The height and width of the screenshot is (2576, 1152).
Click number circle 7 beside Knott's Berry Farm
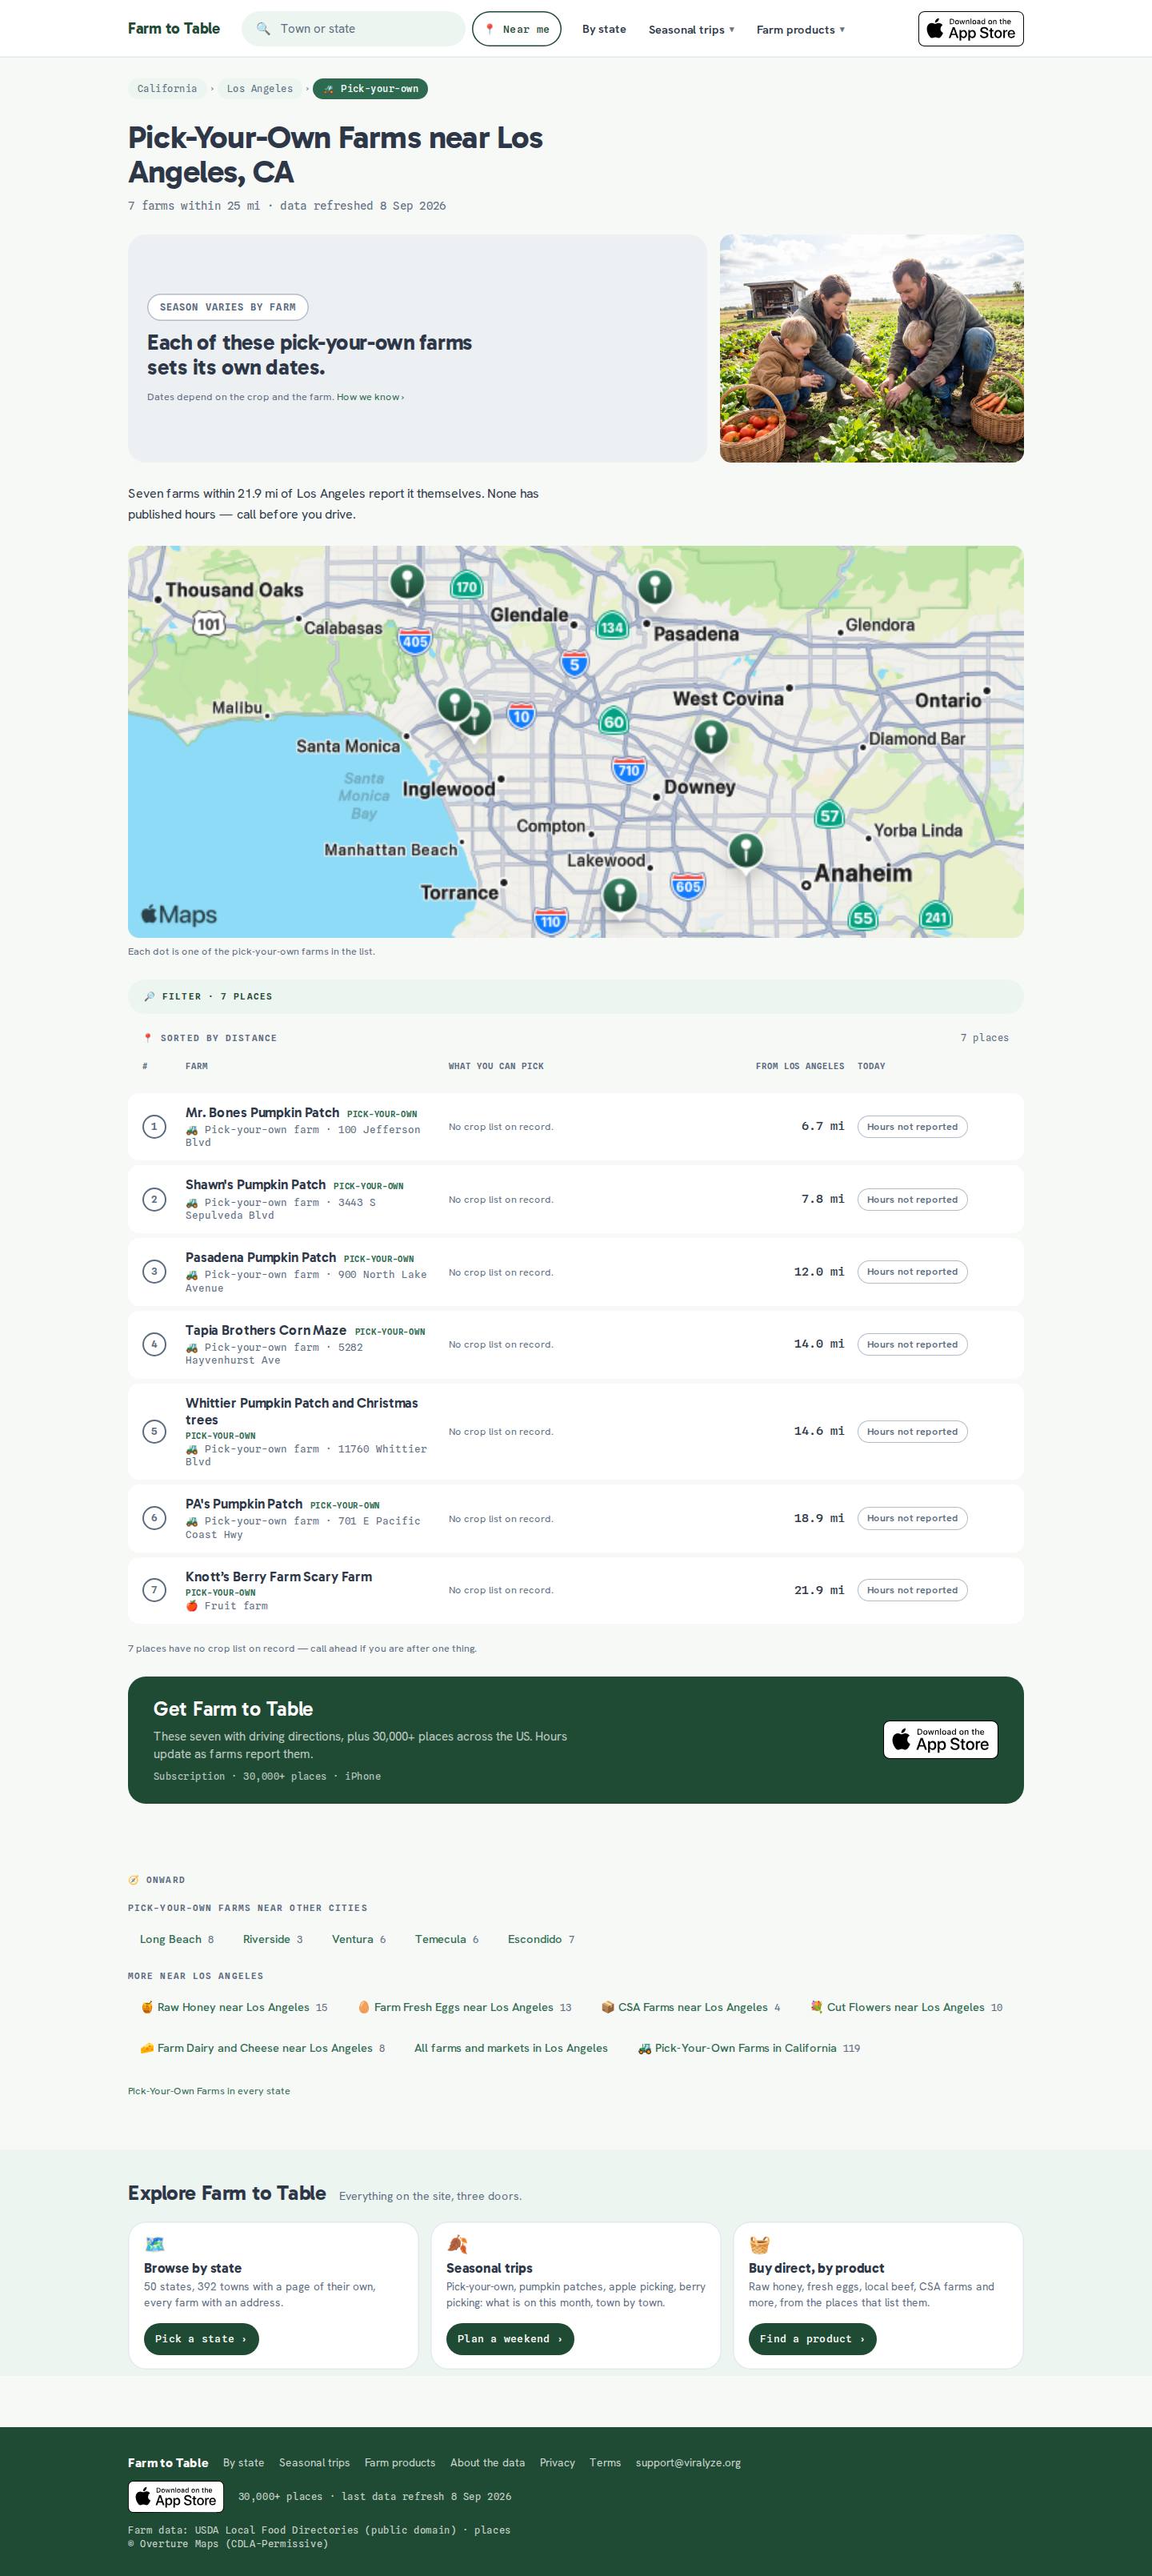tap(154, 1590)
